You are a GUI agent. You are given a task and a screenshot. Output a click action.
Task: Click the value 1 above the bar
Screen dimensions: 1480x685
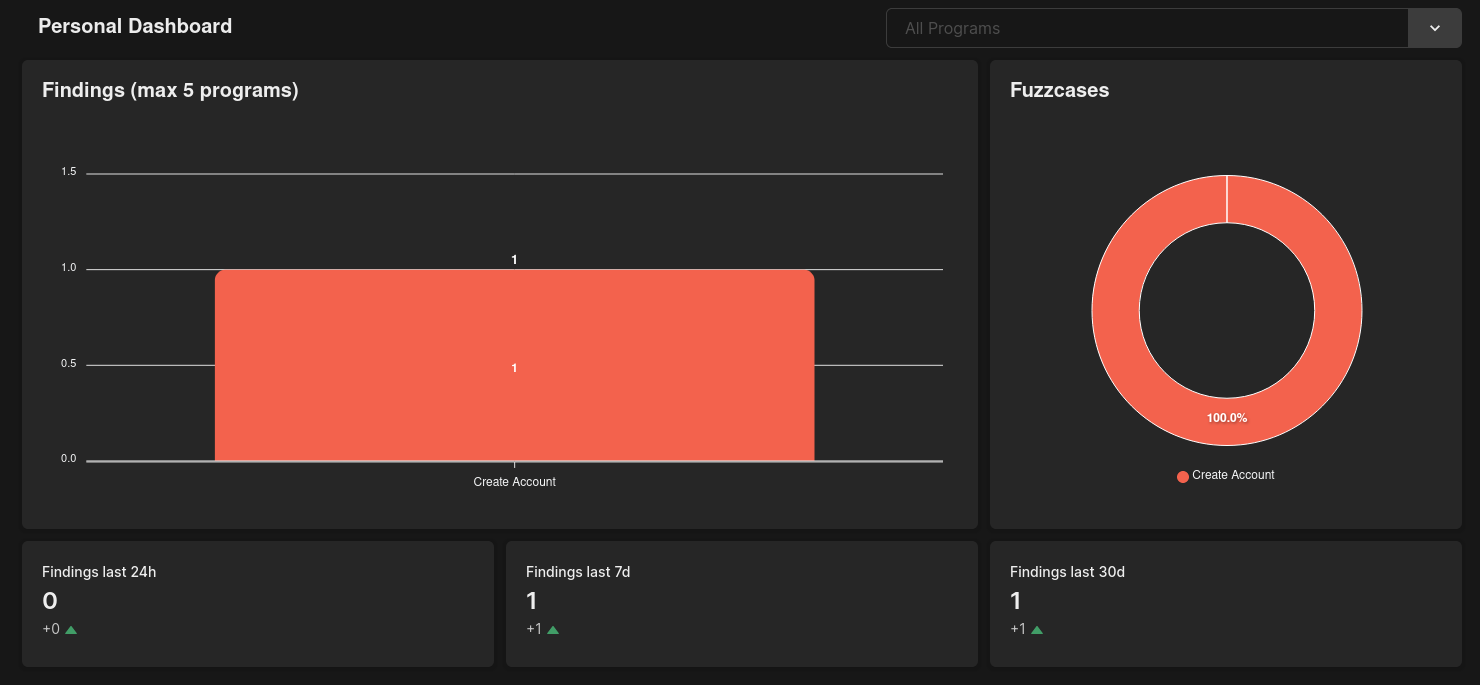[514, 260]
